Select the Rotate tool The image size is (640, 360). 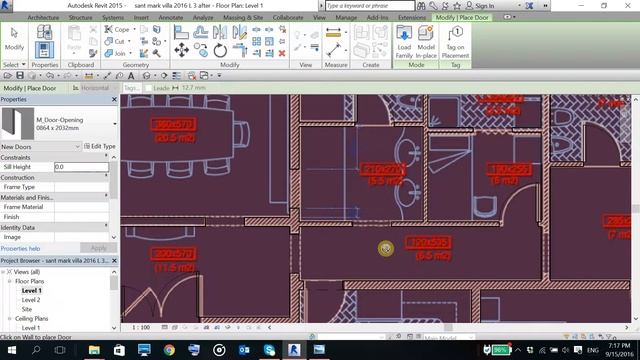(220, 51)
